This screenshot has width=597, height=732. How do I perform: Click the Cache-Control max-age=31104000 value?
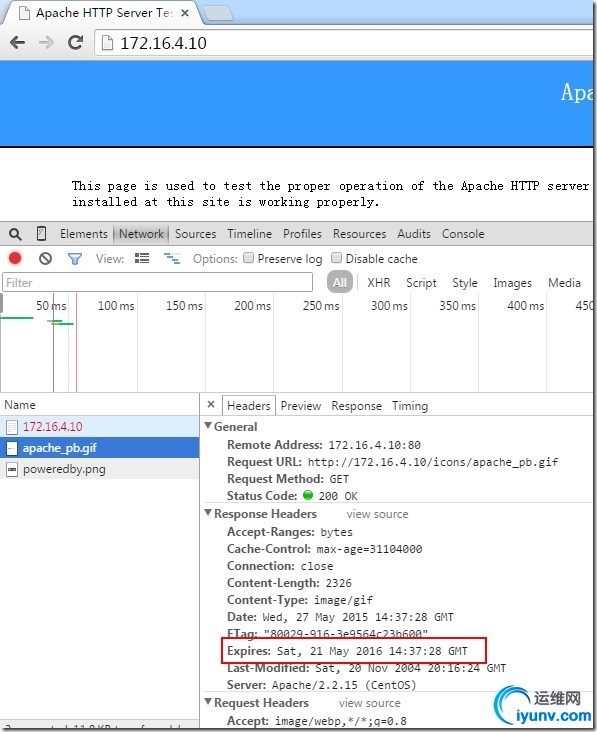point(369,549)
